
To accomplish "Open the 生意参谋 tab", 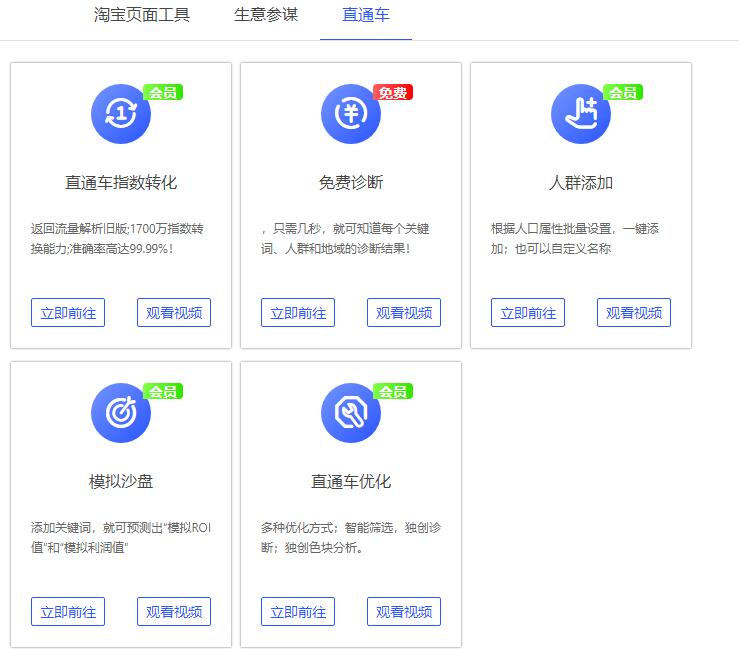I will 265,15.
